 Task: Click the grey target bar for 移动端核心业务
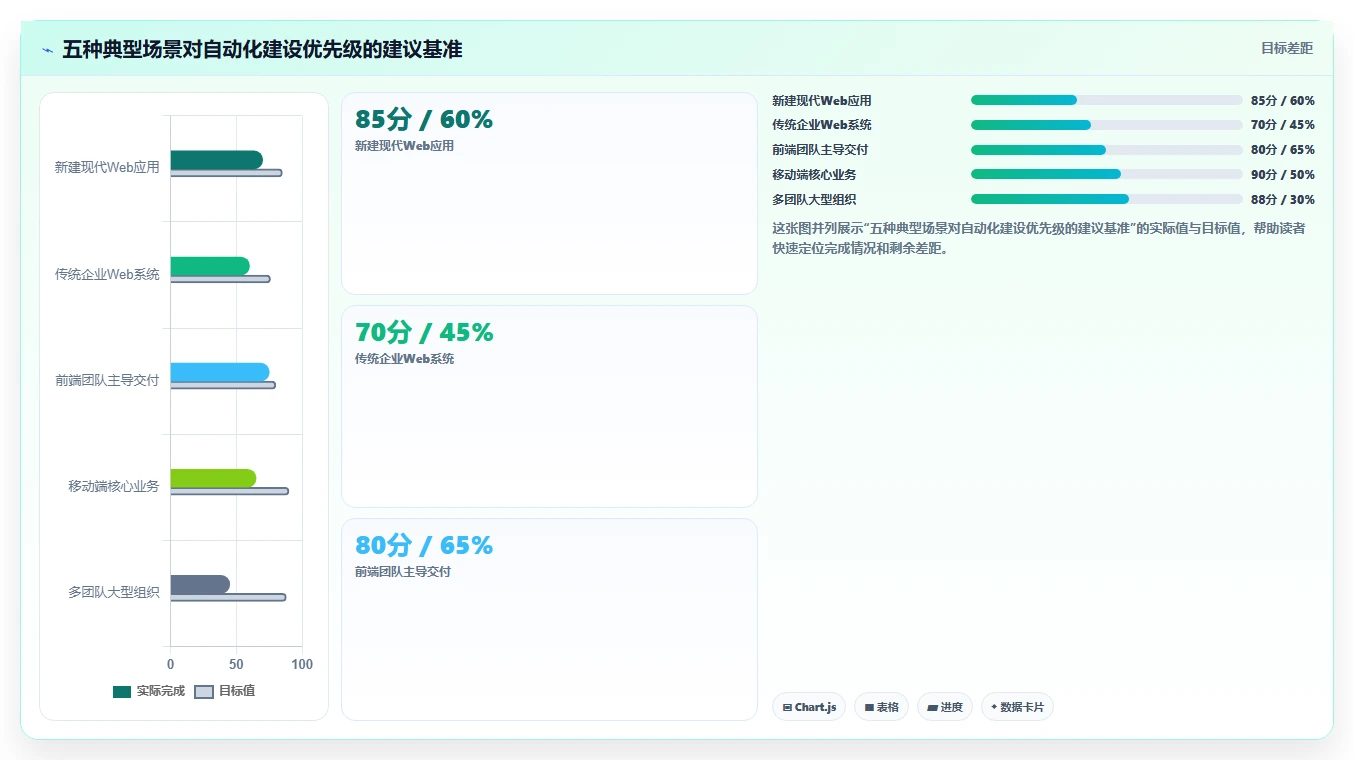[x=229, y=491]
